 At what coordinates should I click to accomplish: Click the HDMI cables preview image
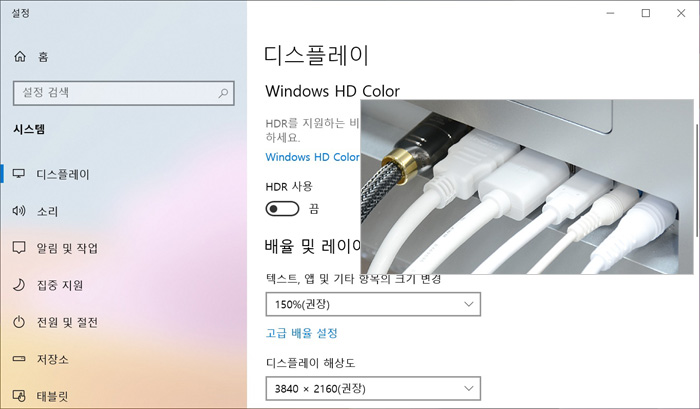[527, 187]
